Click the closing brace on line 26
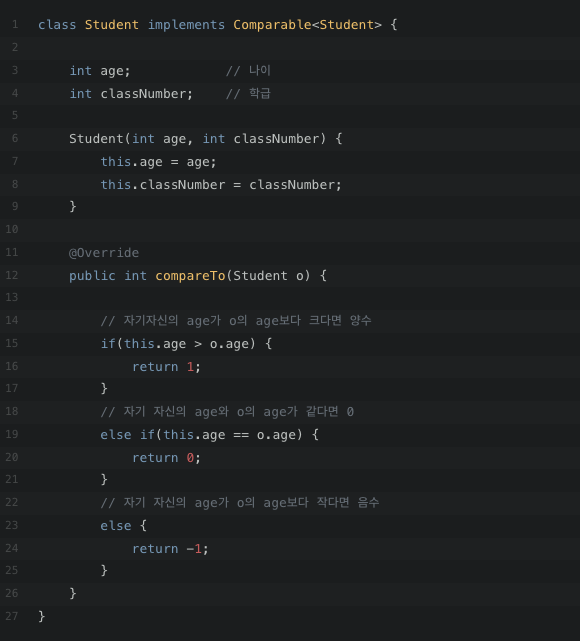This screenshot has width=580, height=641. (x=73, y=593)
